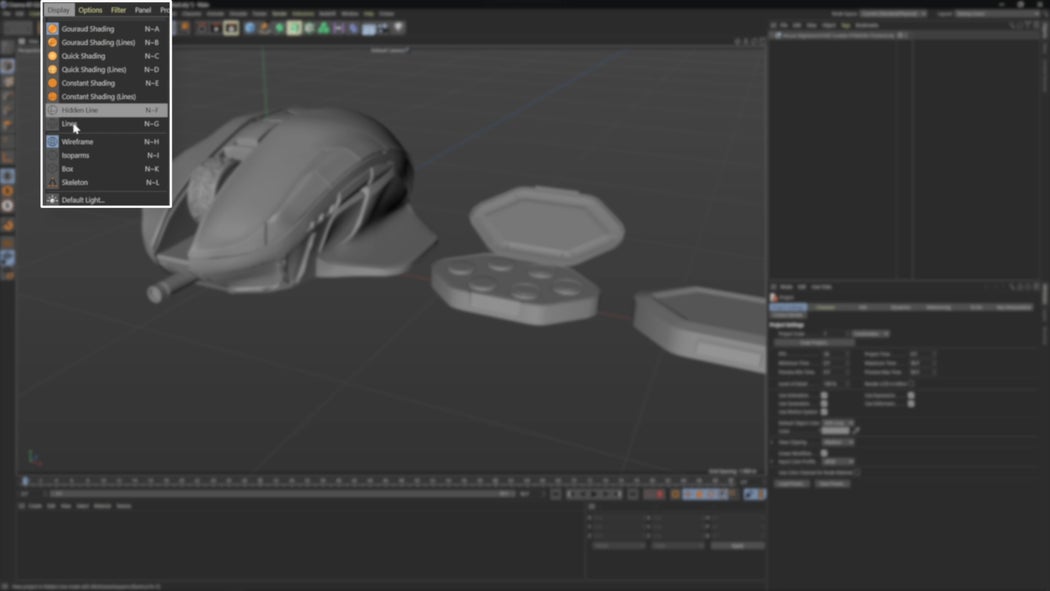
Task: Click the timeline preview range slider
Action: 281,494
